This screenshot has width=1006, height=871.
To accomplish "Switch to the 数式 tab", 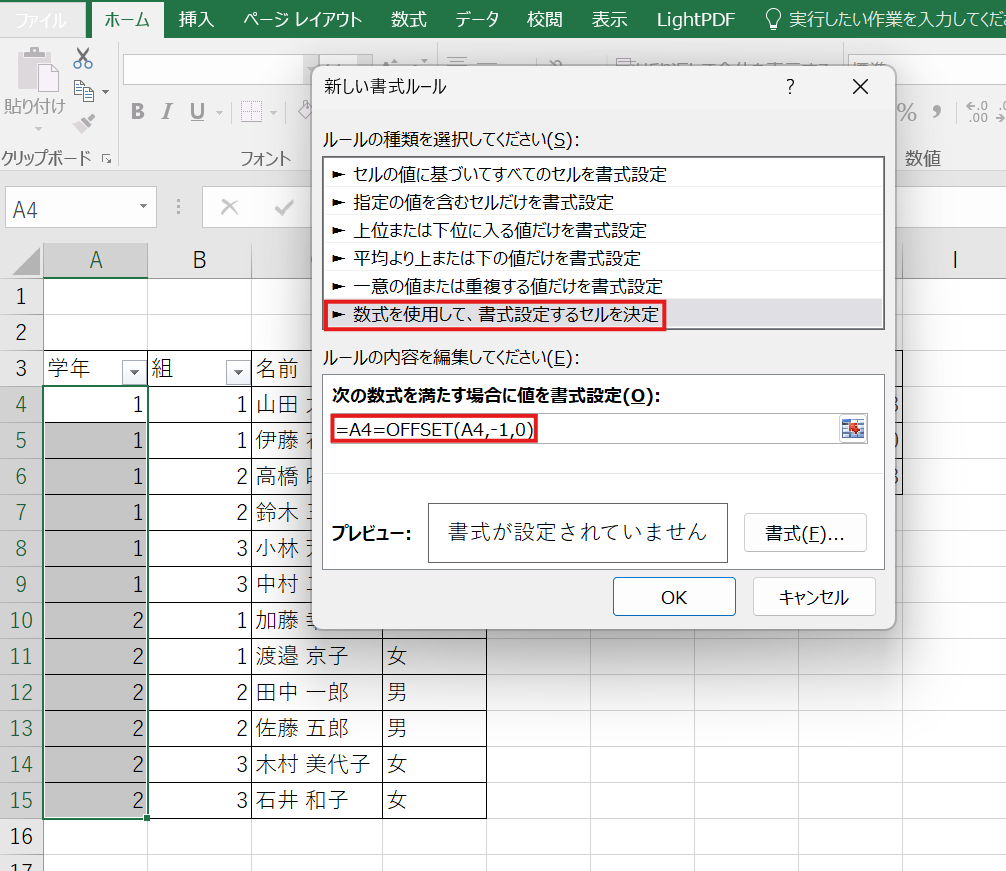I will click(409, 20).
